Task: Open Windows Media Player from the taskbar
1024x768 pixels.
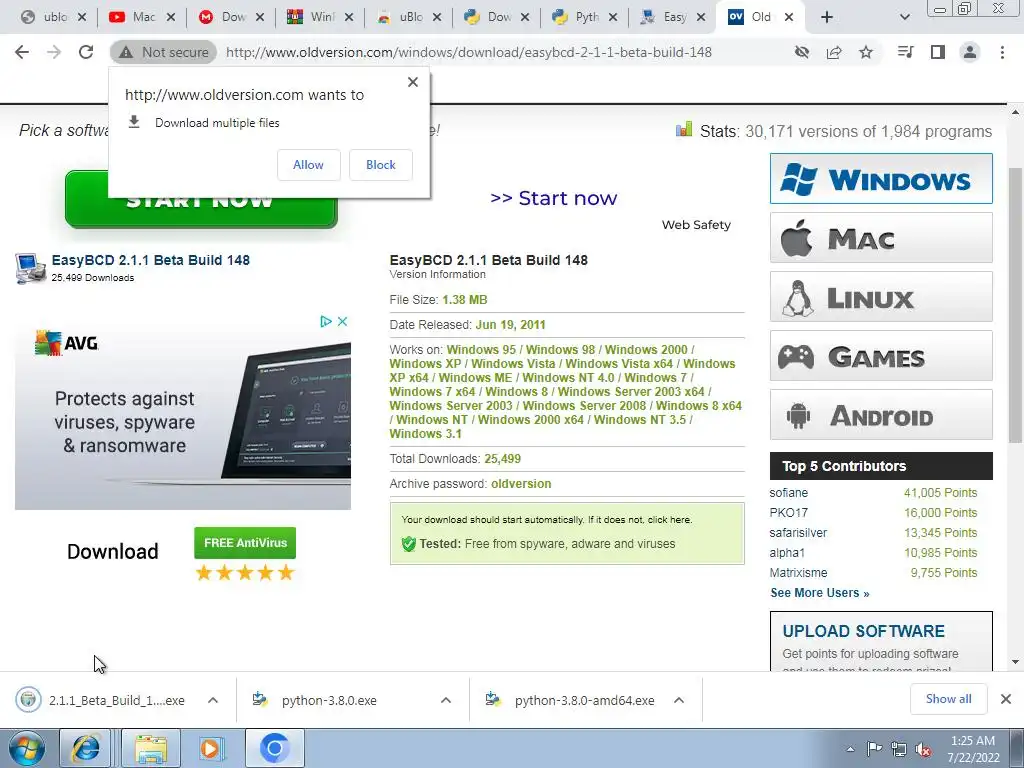Action: click(212, 748)
